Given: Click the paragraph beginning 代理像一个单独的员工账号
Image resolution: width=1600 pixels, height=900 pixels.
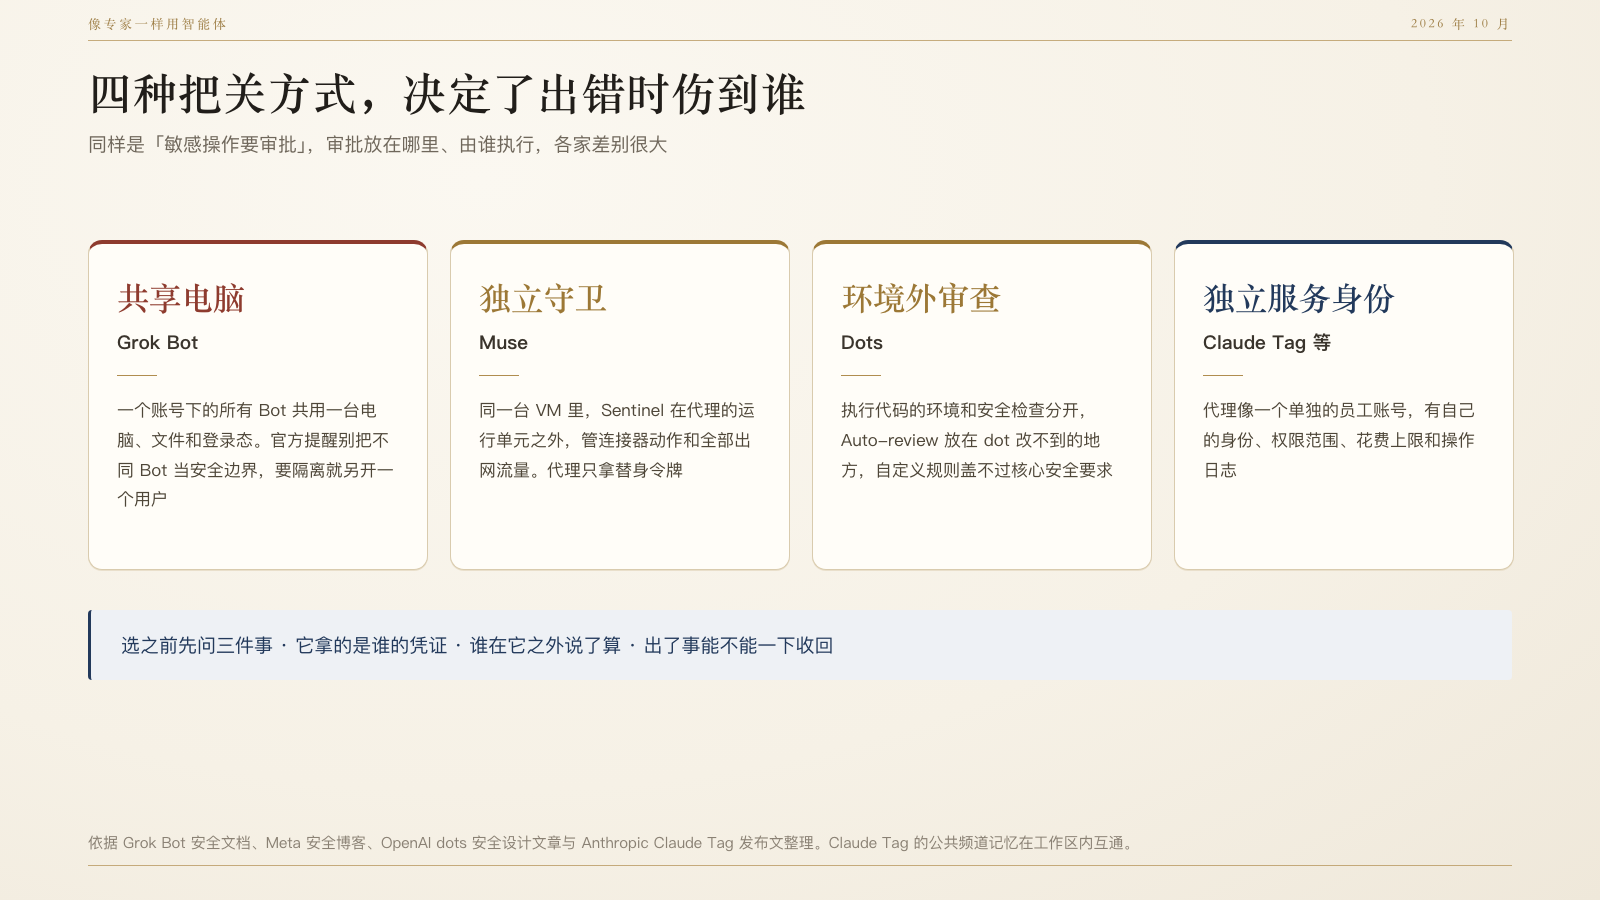Looking at the screenshot, I should (1339, 440).
